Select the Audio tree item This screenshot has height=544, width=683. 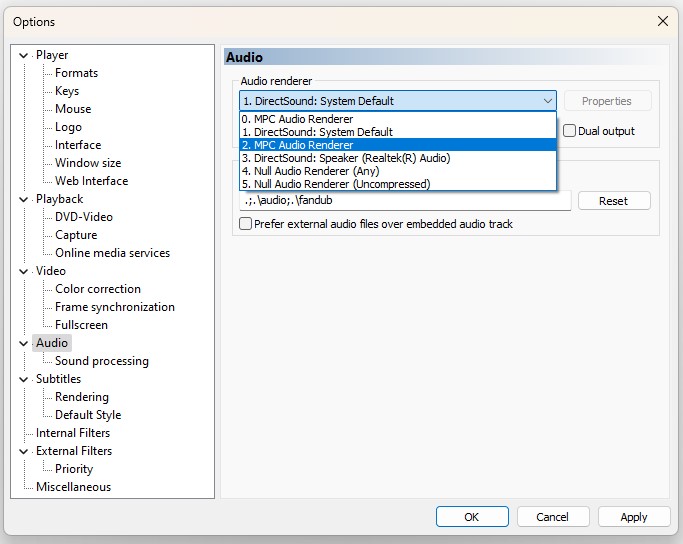point(52,343)
